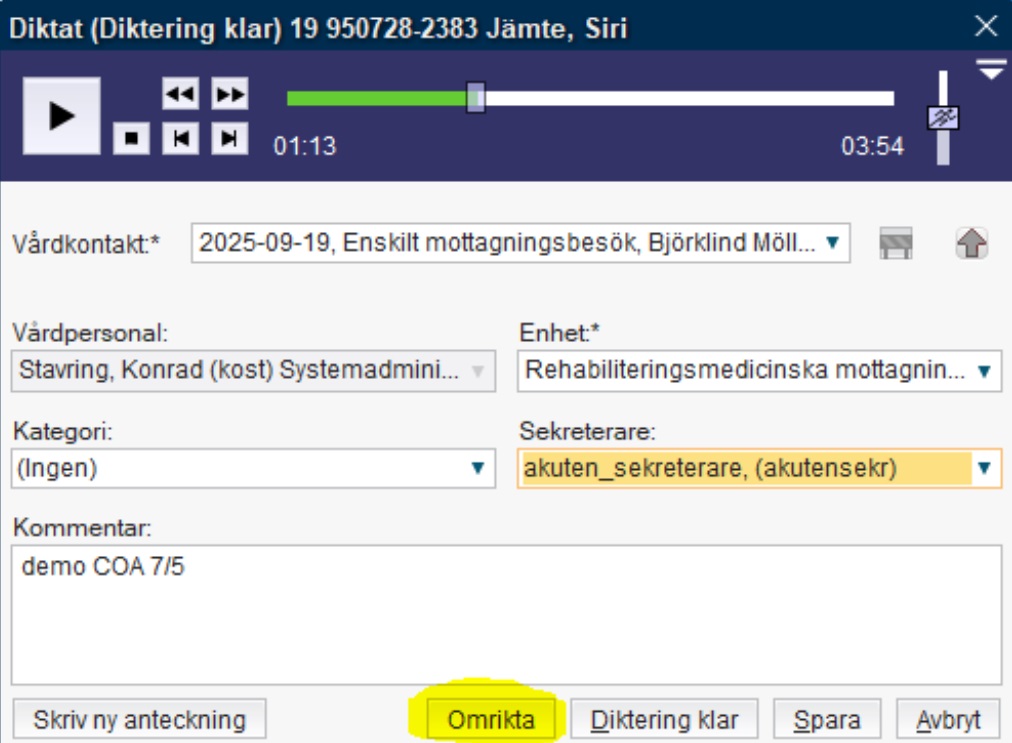This screenshot has height=743, width=1012.
Task: Stop the dictation playback
Action: click(131, 138)
